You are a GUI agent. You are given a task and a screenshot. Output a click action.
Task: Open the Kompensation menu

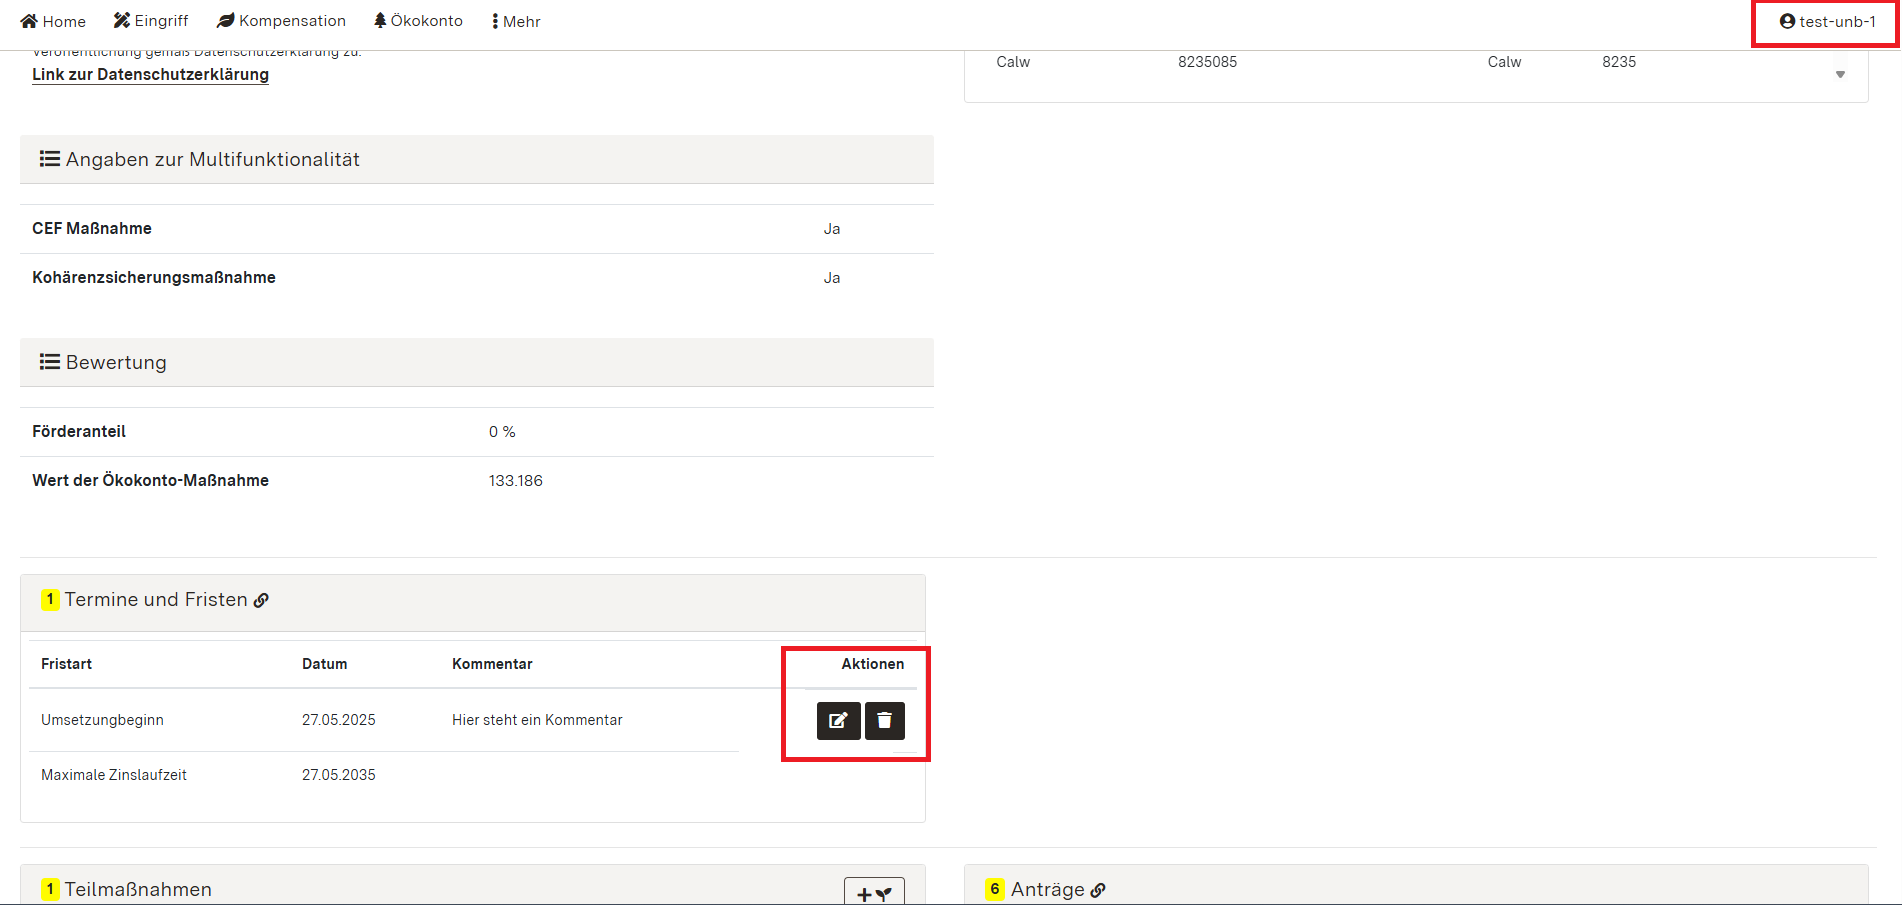[281, 20]
